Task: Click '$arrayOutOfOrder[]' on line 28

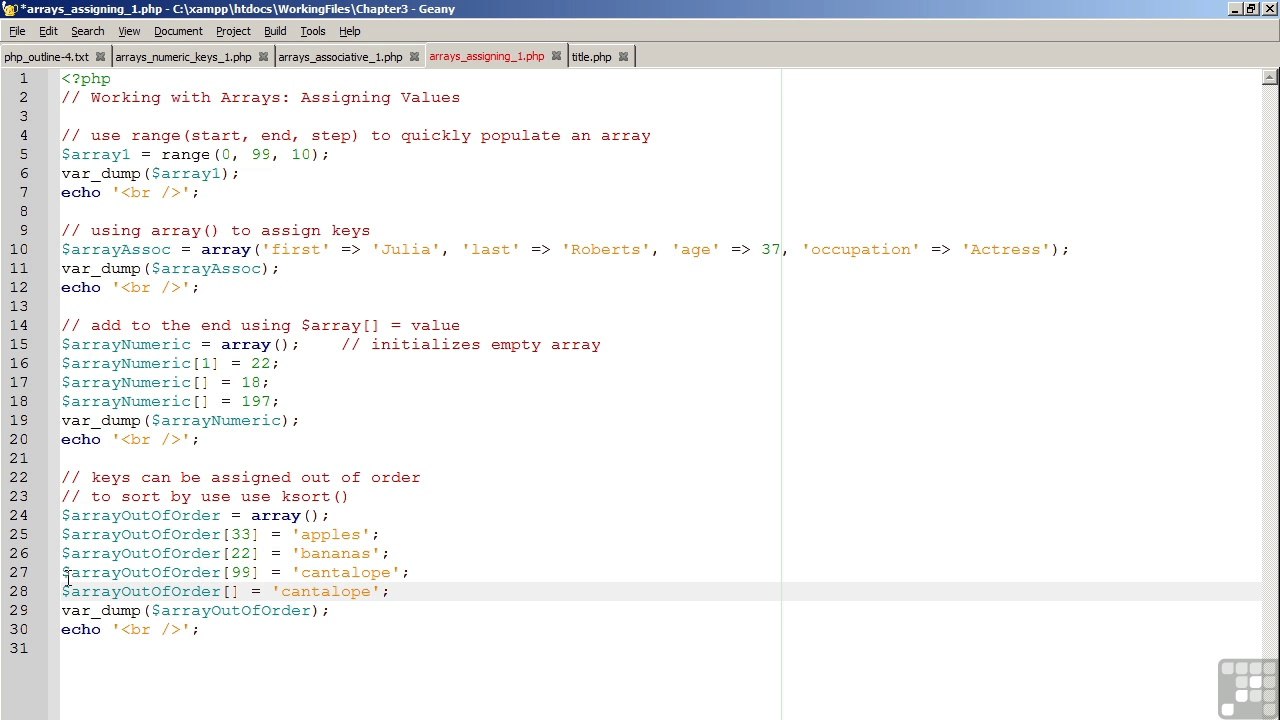Action: coord(150,591)
